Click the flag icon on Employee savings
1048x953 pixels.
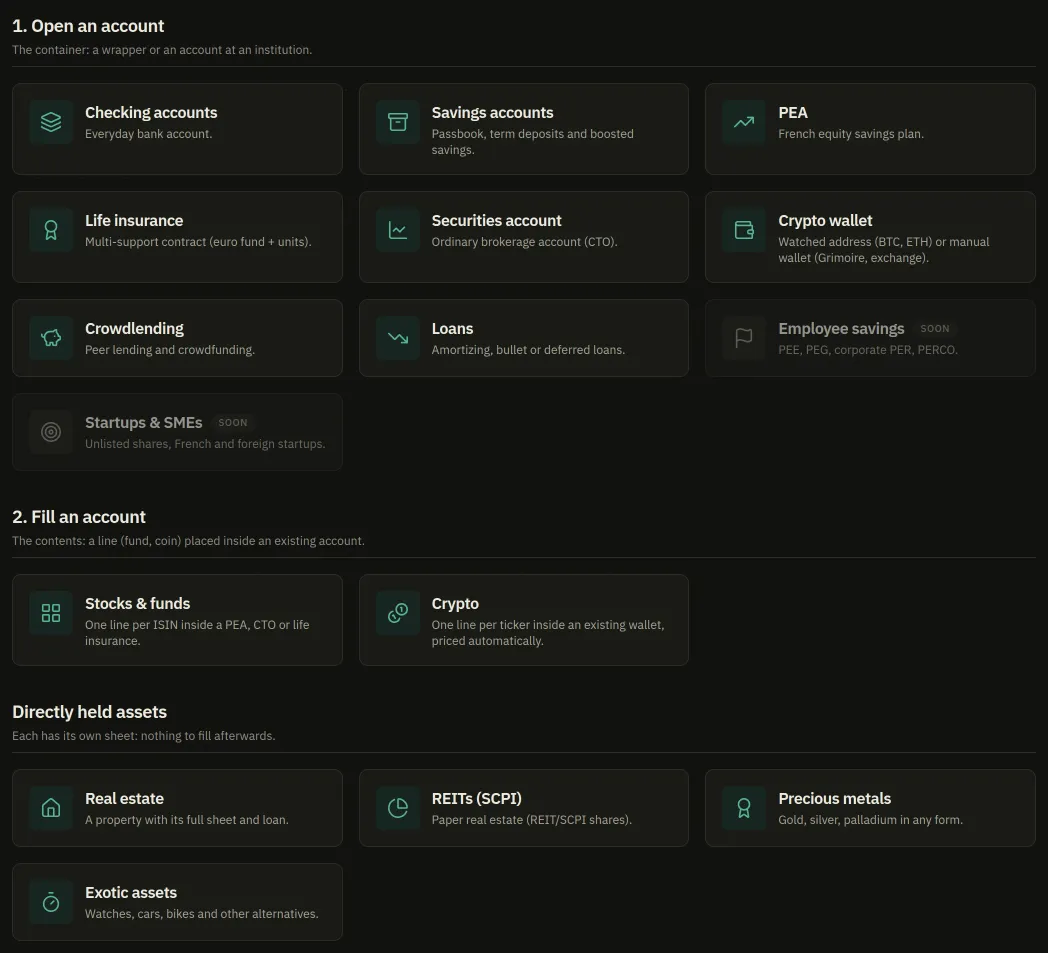pyautogui.click(x=744, y=338)
